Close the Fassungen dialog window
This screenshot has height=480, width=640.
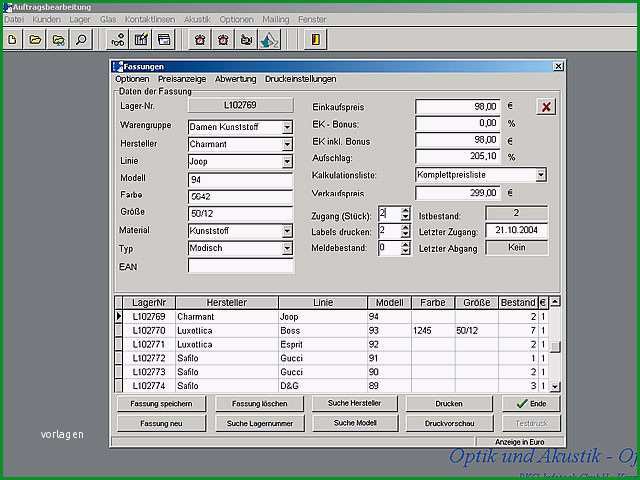(558, 66)
